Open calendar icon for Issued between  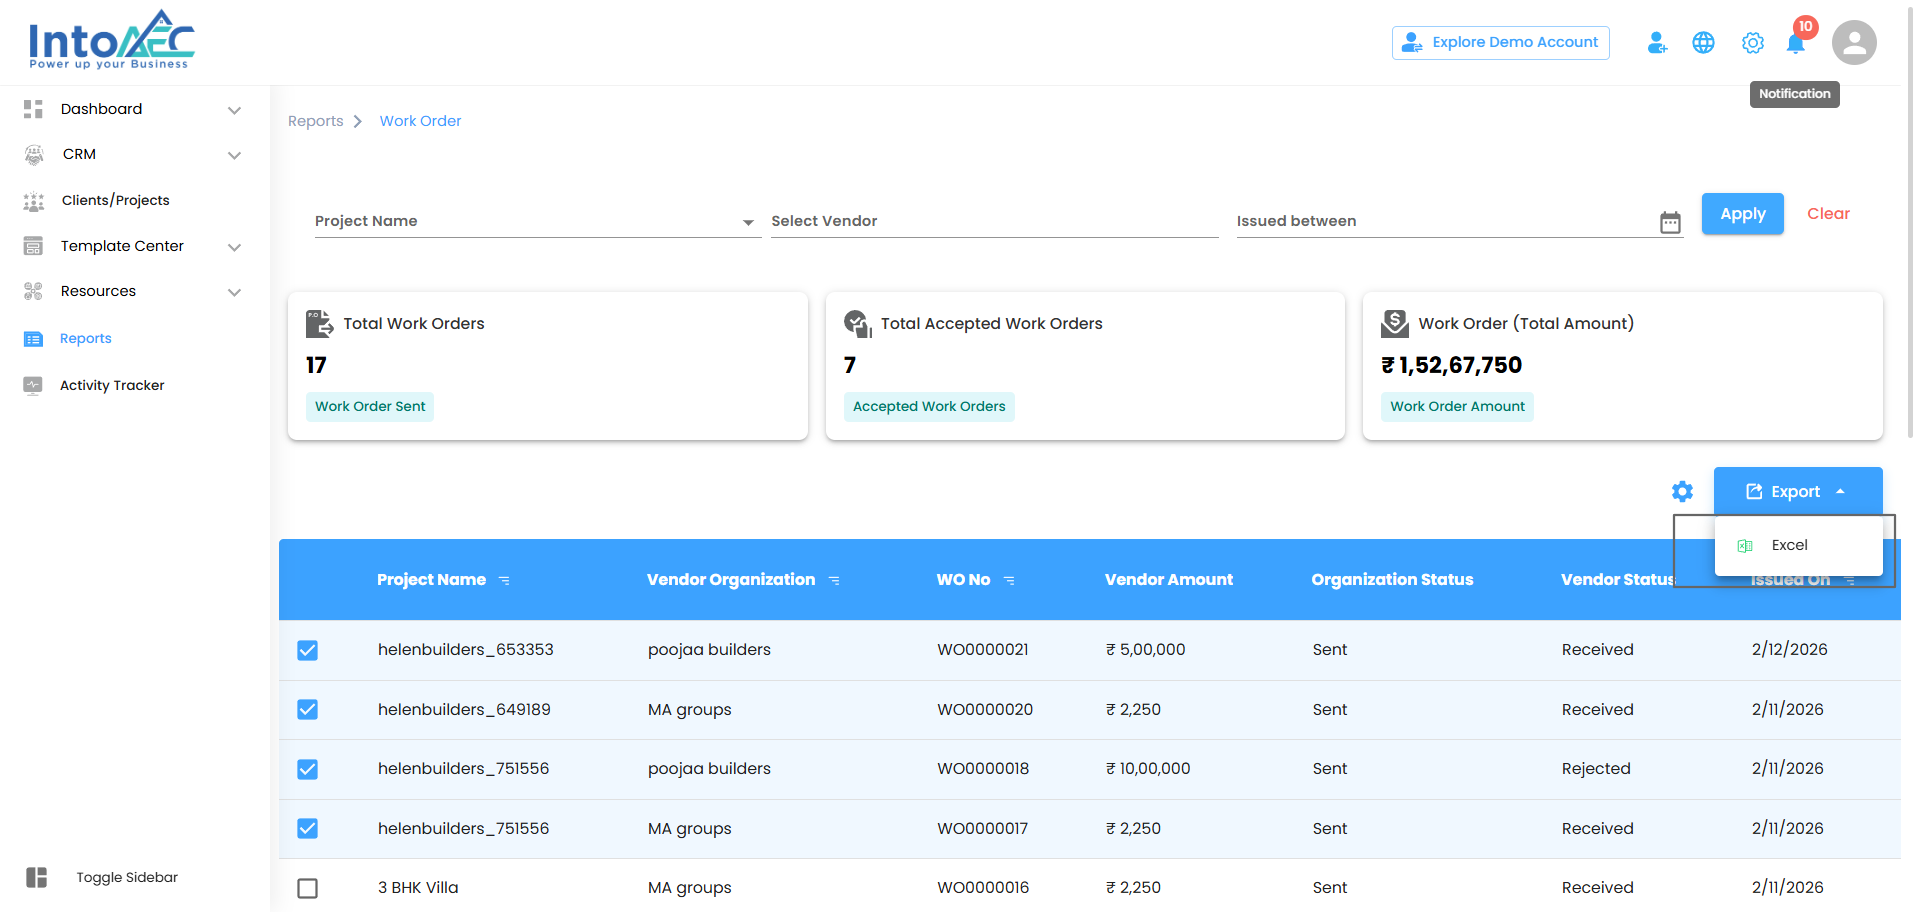(1670, 222)
